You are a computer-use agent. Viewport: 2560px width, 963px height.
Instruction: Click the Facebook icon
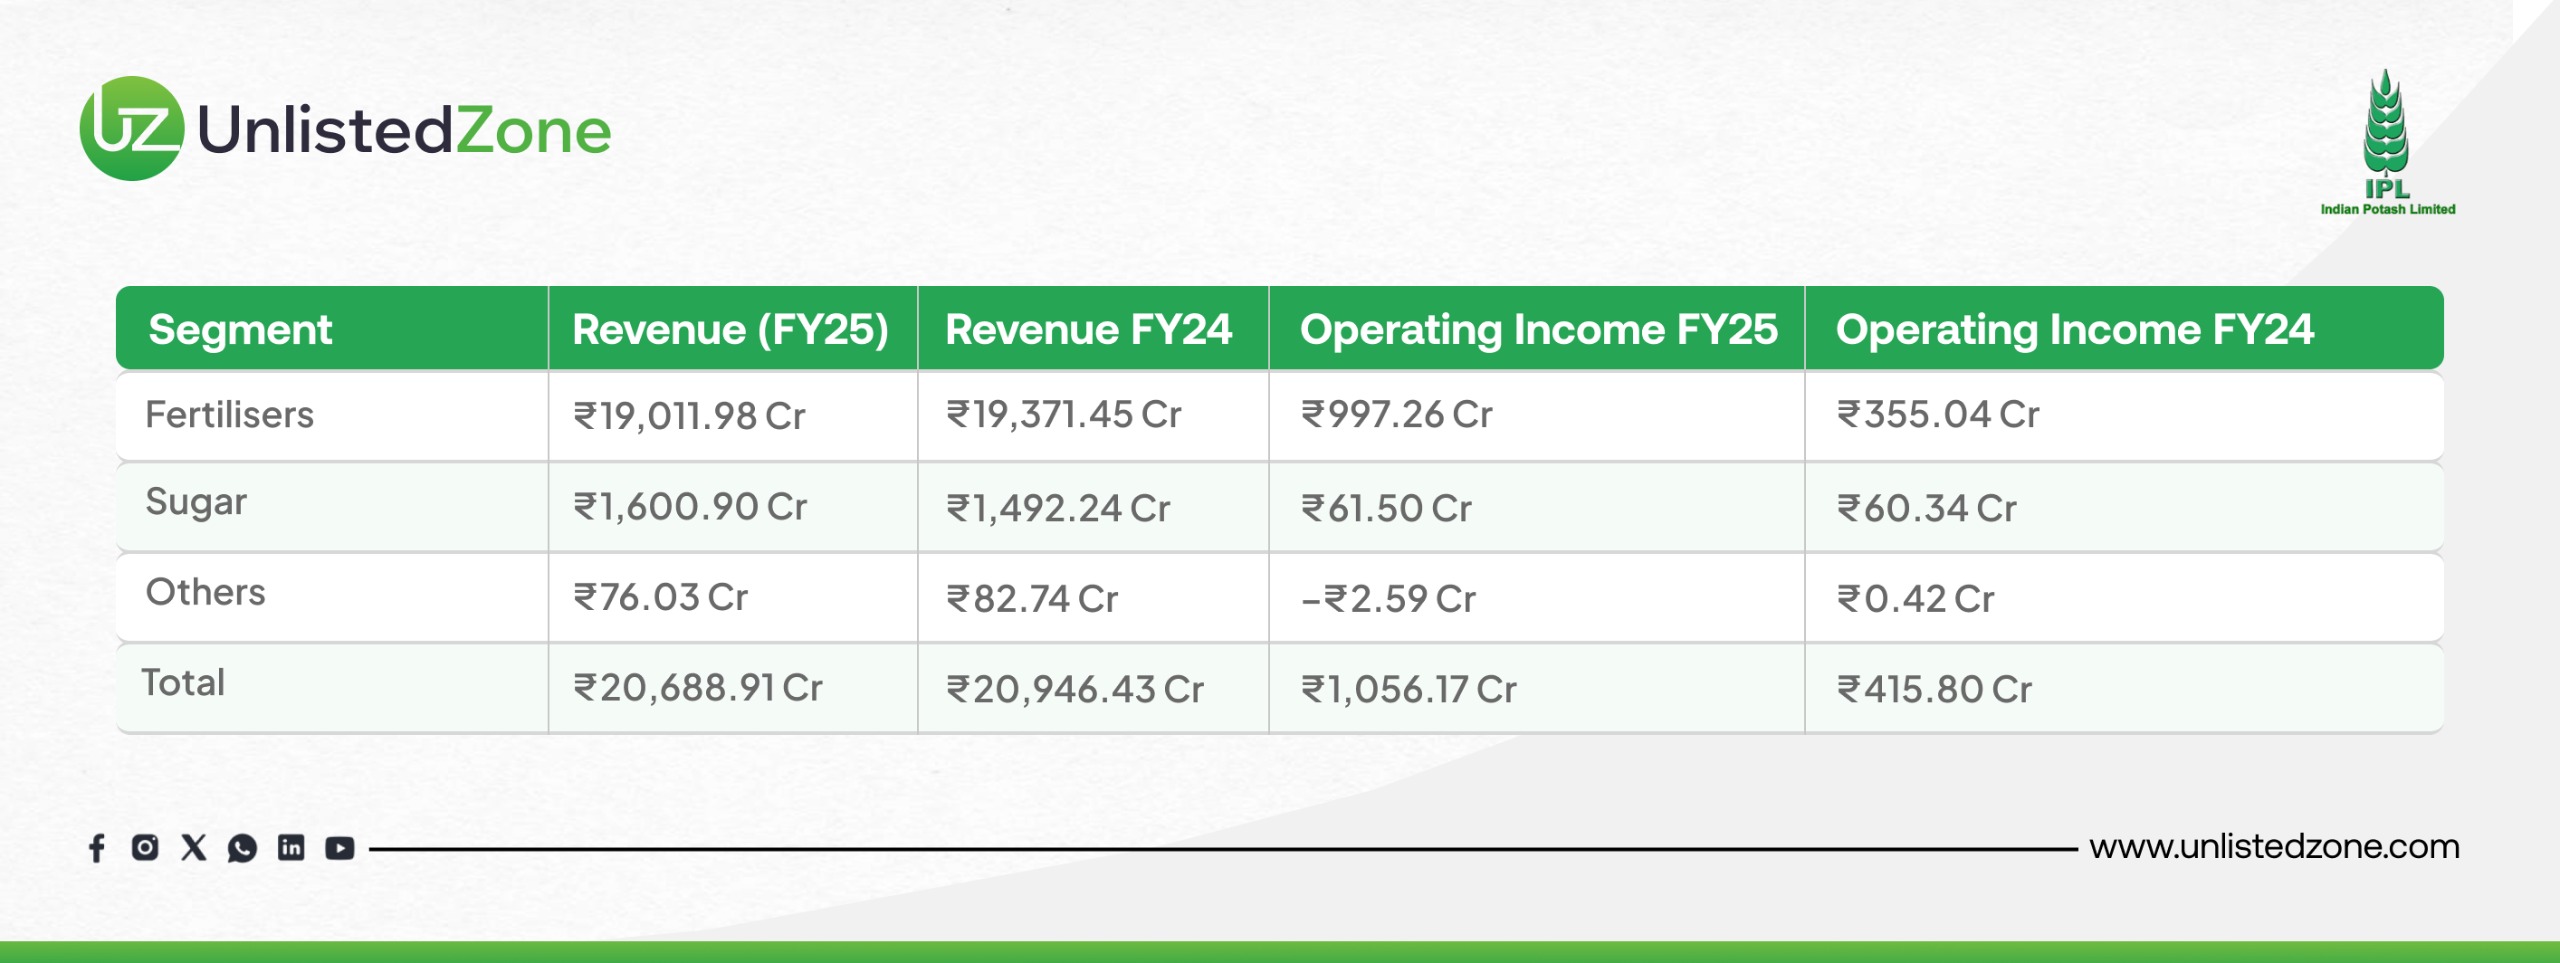click(x=97, y=848)
